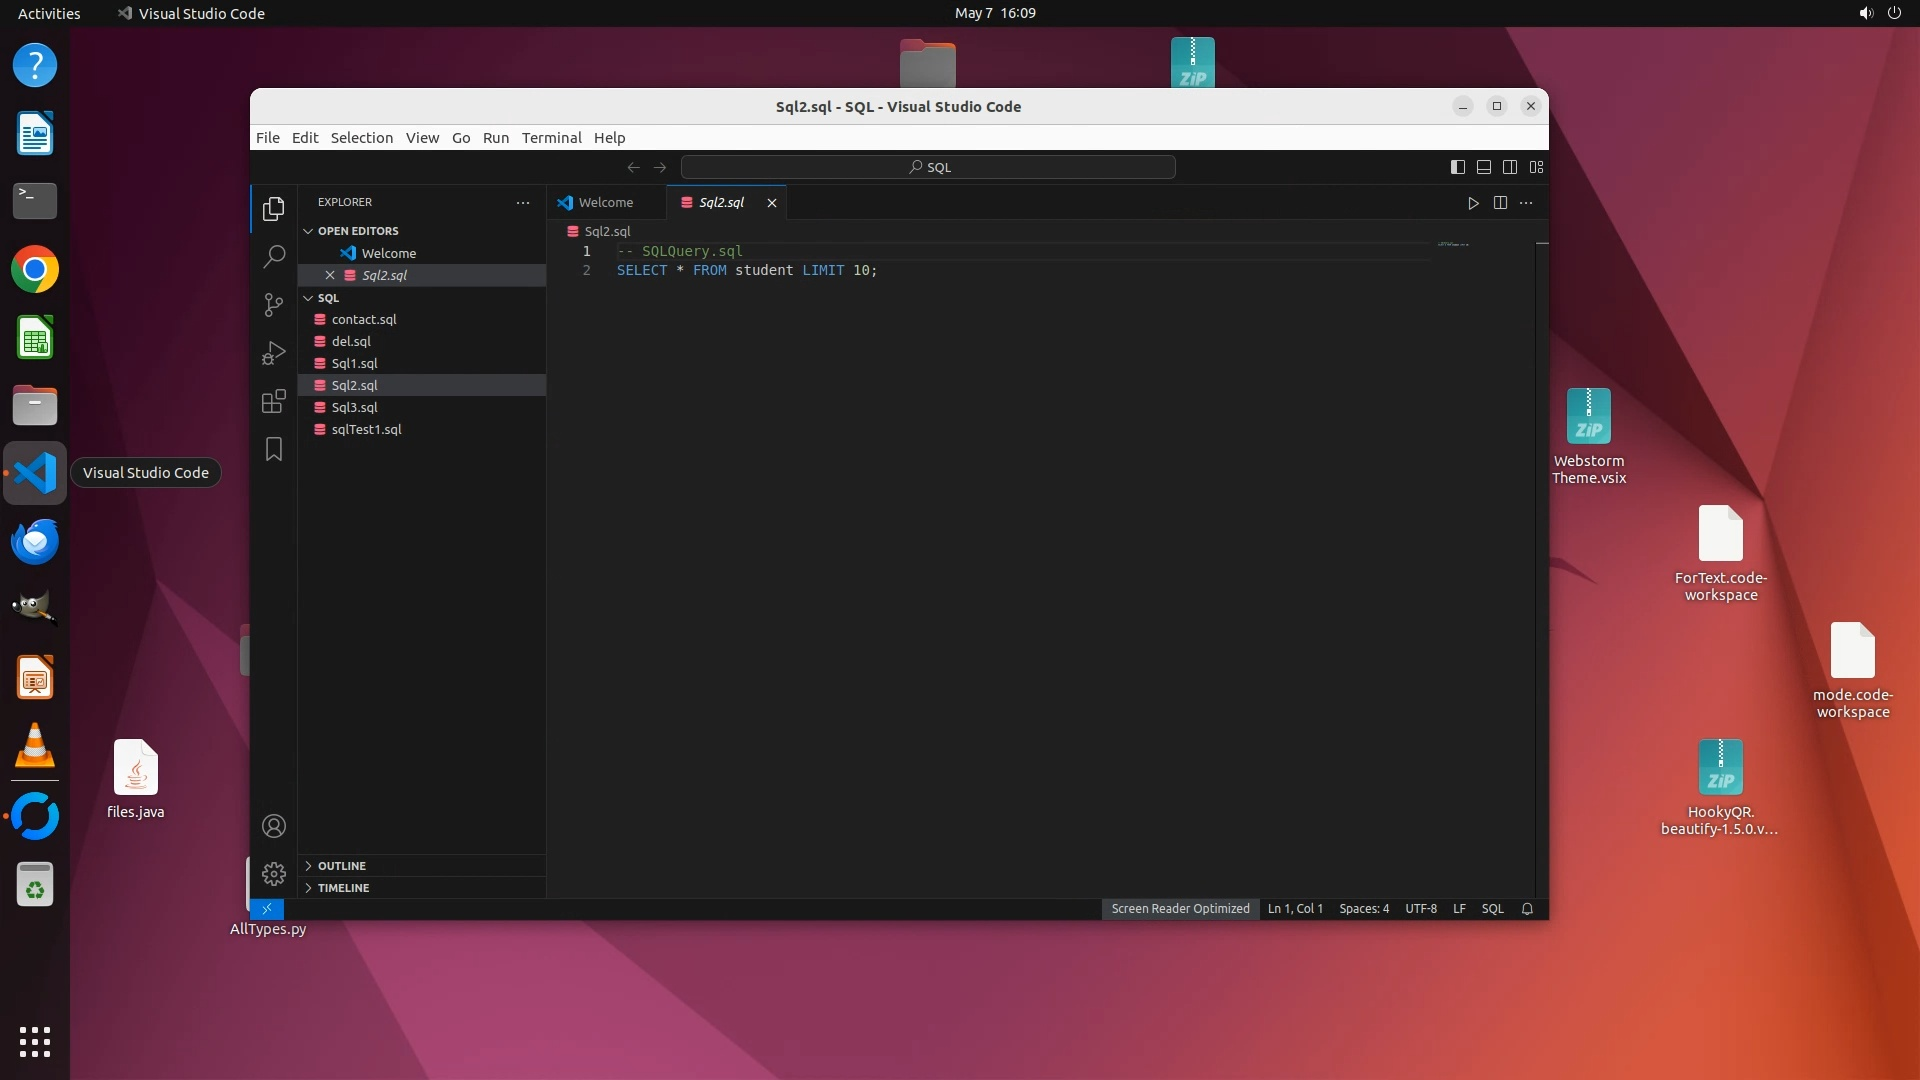Open the Source Control view
The height and width of the screenshot is (1080, 1920).
click(273, 305)
